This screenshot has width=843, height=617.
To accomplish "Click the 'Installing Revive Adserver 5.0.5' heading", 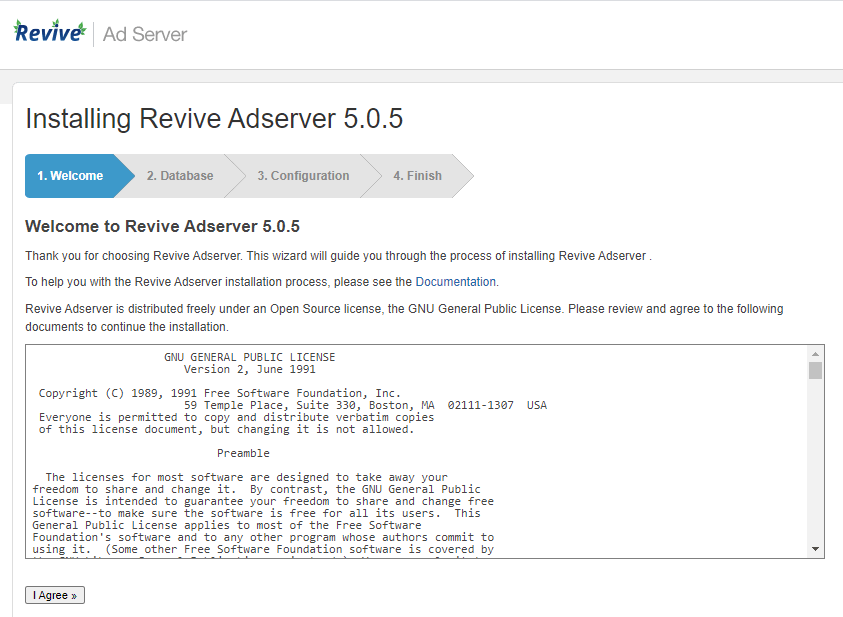I will pos(214,118).
